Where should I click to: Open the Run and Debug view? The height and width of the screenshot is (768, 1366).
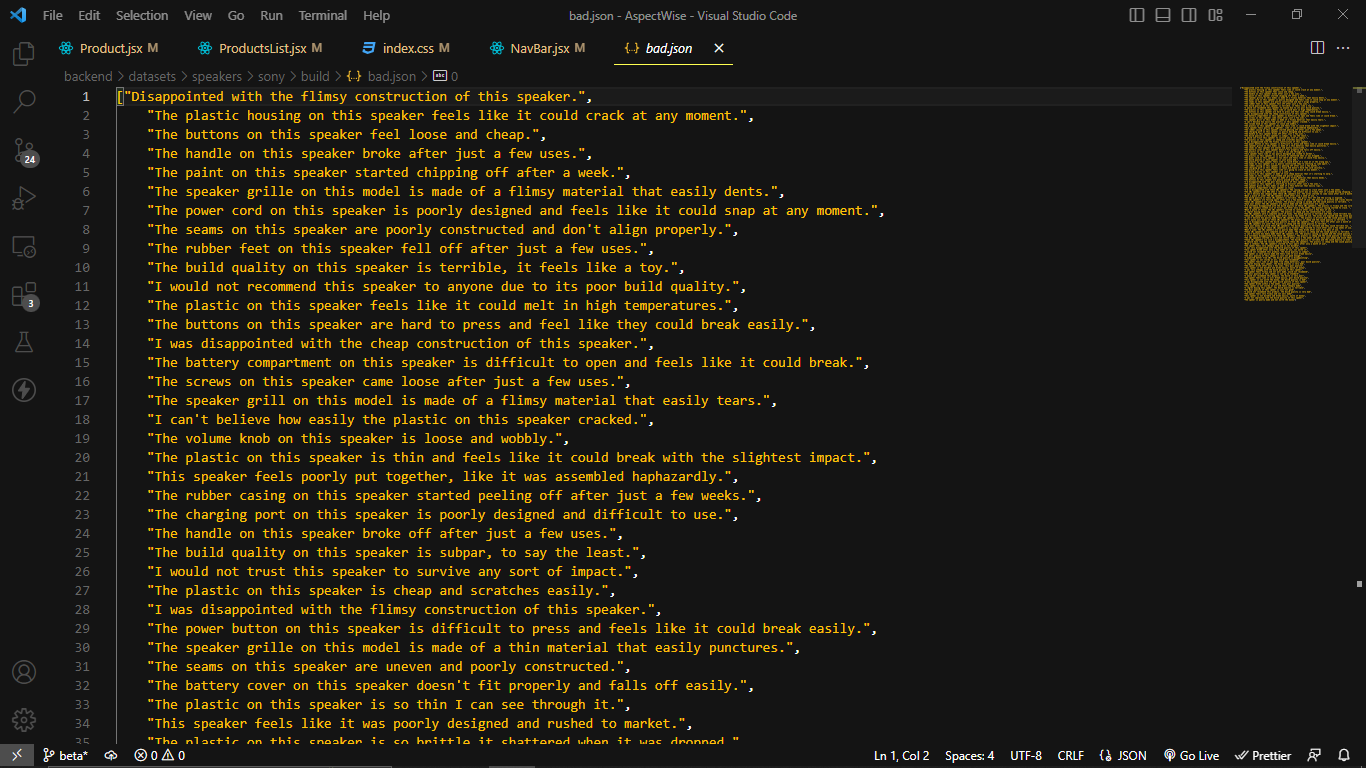[24, 198]
